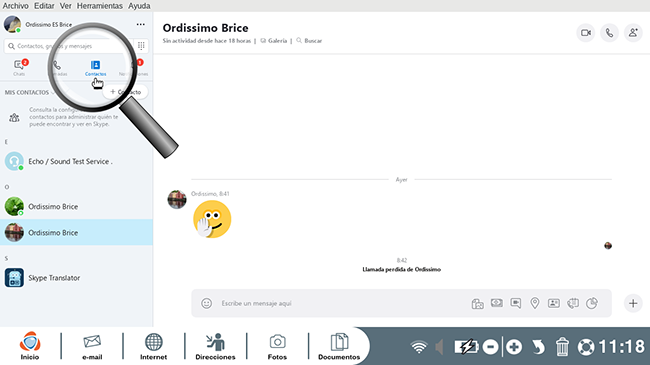The width and height of the screenshot is (650, 365).
Task: Open the emoji picker in message box
Action: point(206,303)
